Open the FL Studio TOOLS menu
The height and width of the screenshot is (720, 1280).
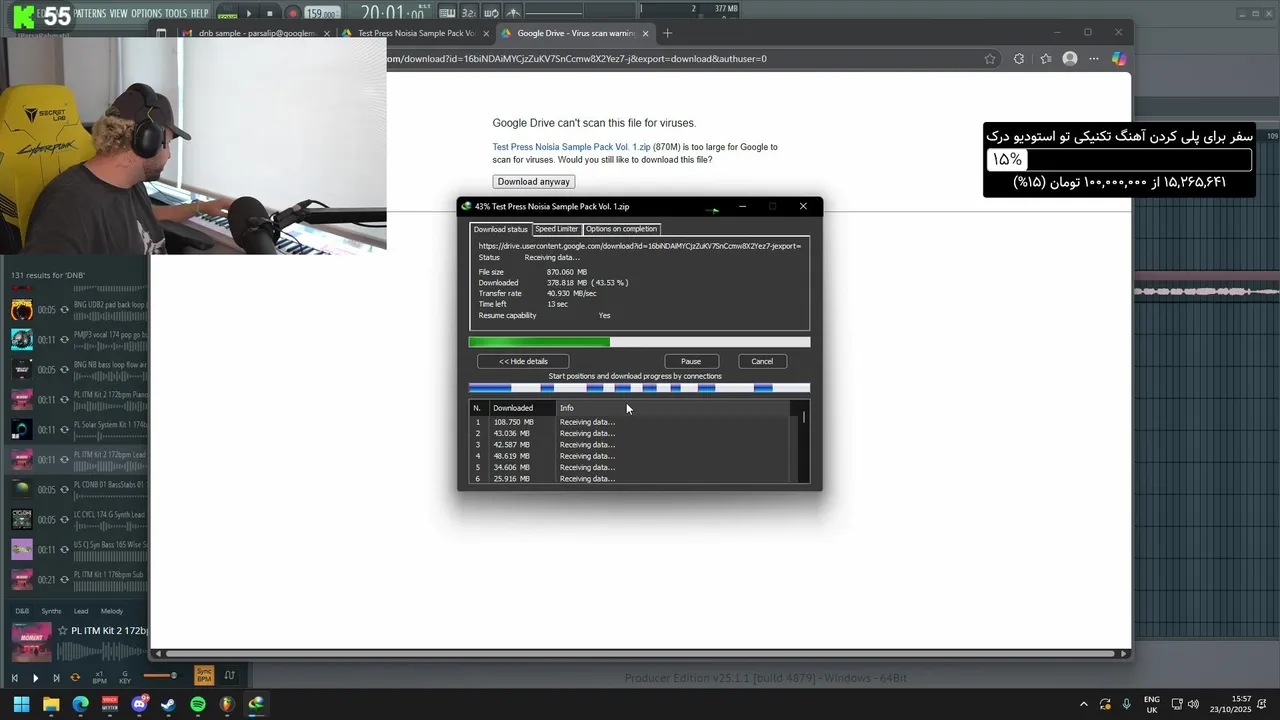pyautogui.click(x=176, y=13)
